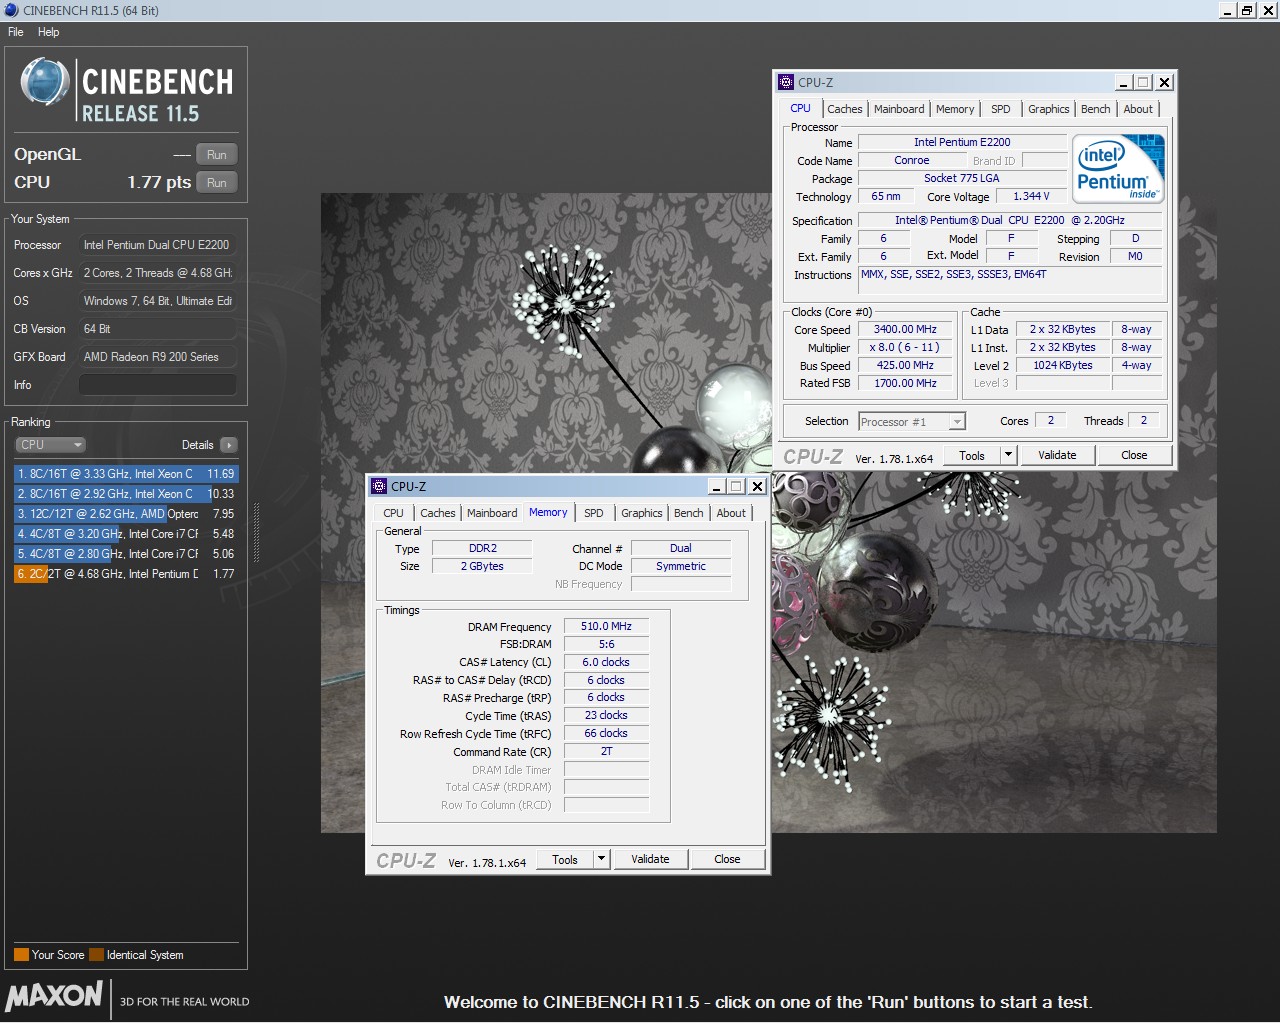Switch to Mainboard tab in CPU-Z CPU window

coord(899,109)
